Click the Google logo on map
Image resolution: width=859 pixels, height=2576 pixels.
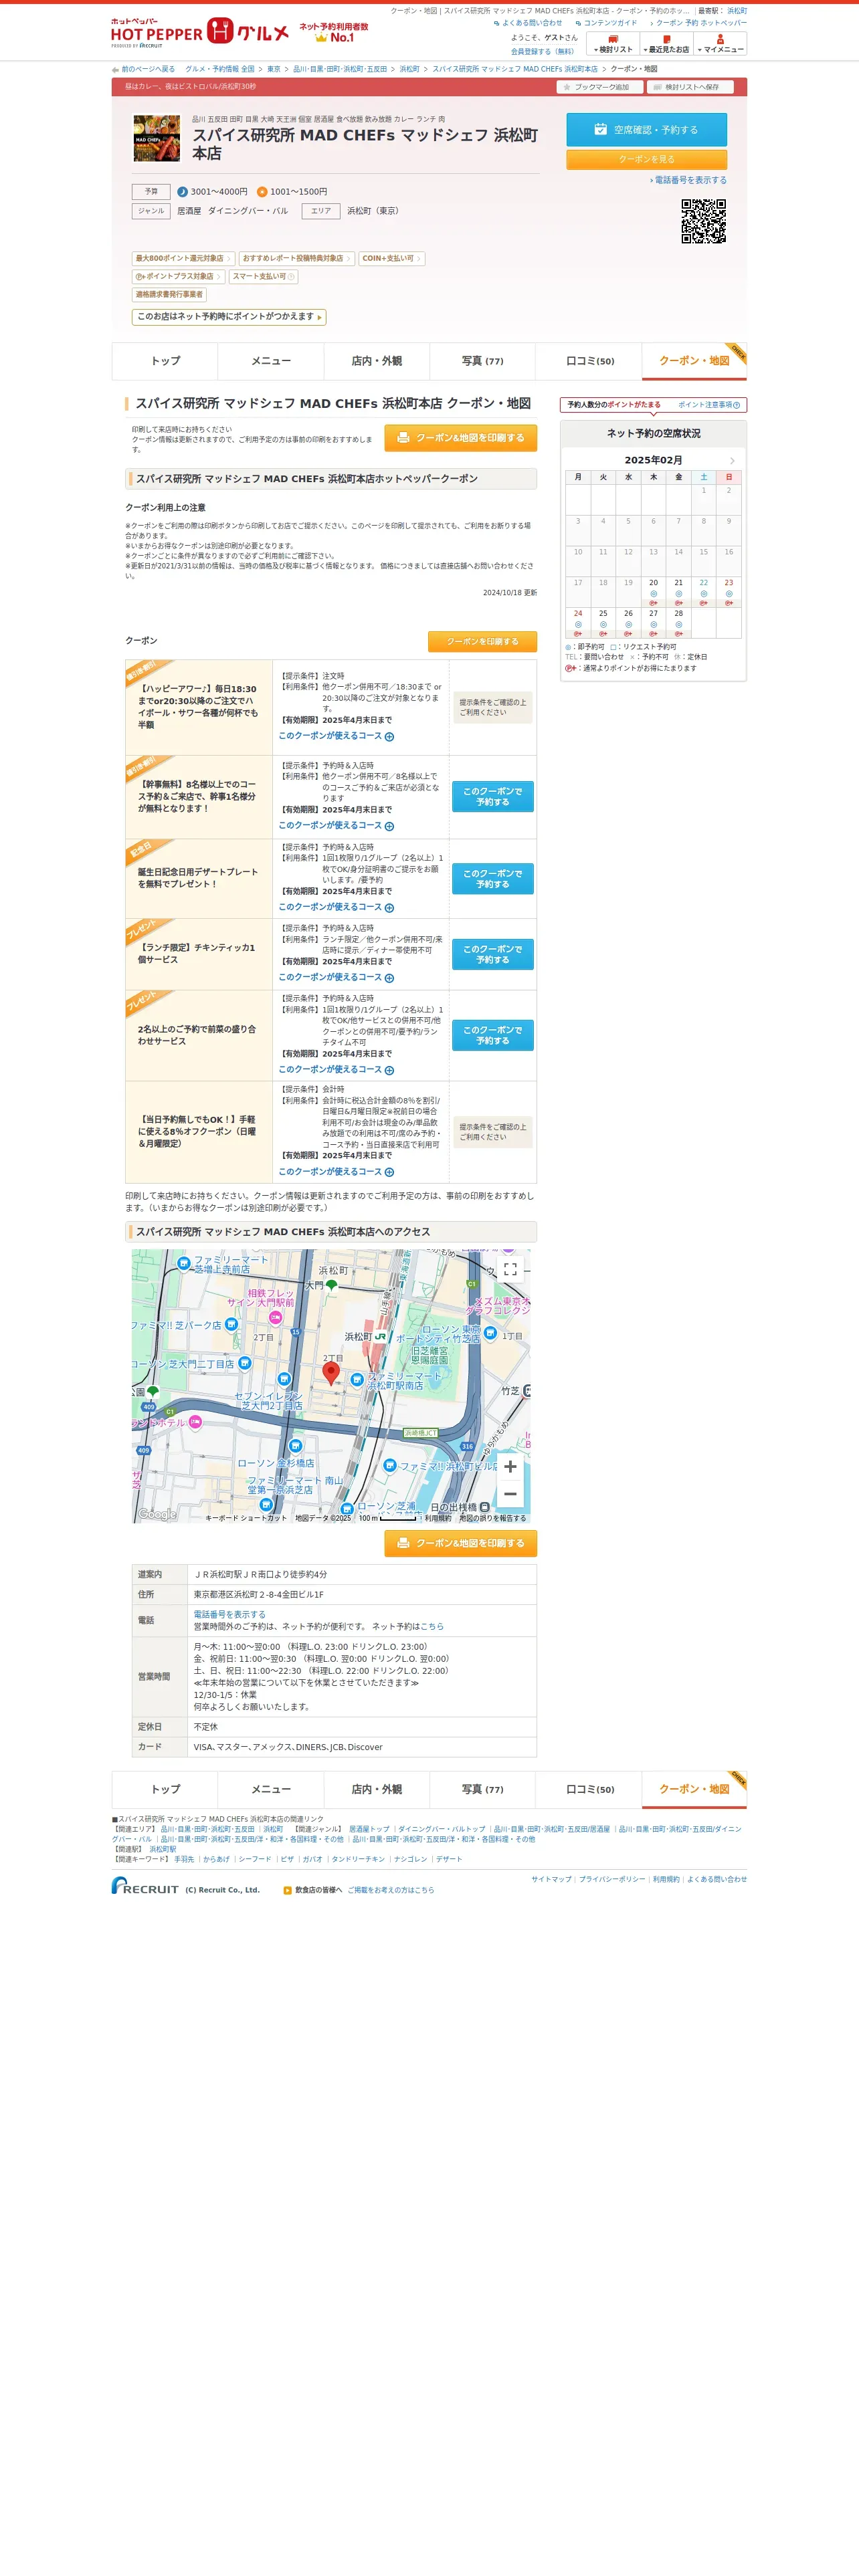[x=157, y=1514]
